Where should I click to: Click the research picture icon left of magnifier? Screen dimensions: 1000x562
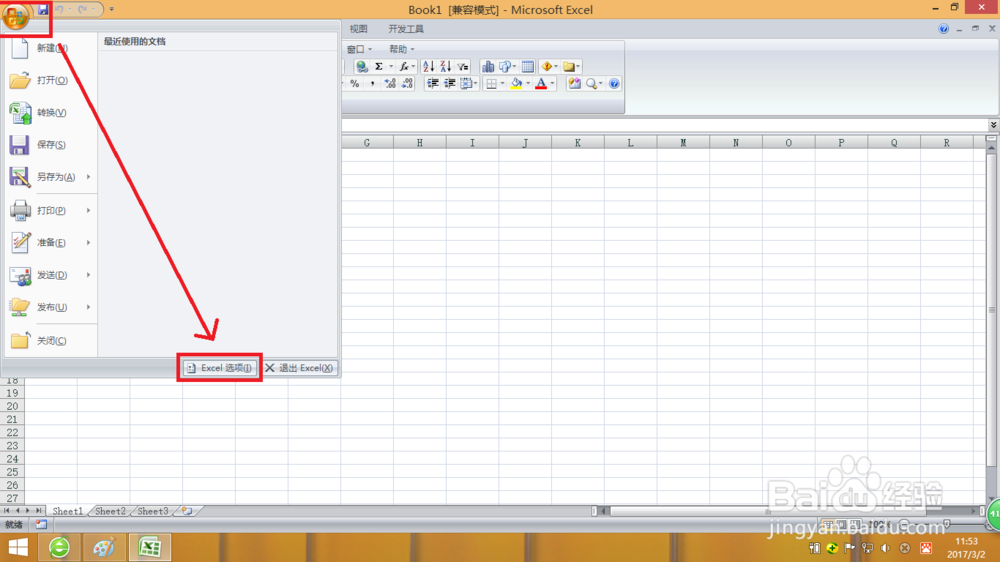pos(574,84)
